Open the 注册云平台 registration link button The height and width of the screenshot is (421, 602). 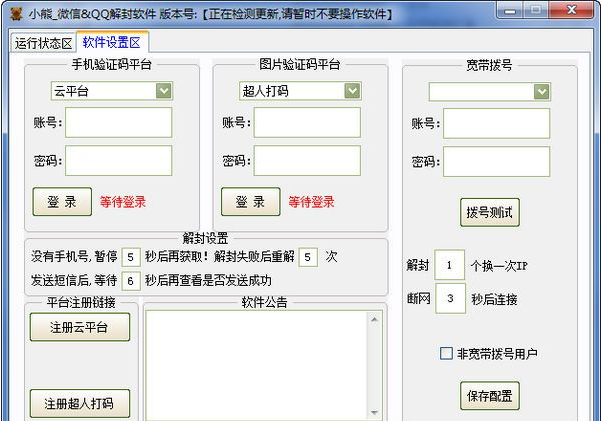pos(80,327)
